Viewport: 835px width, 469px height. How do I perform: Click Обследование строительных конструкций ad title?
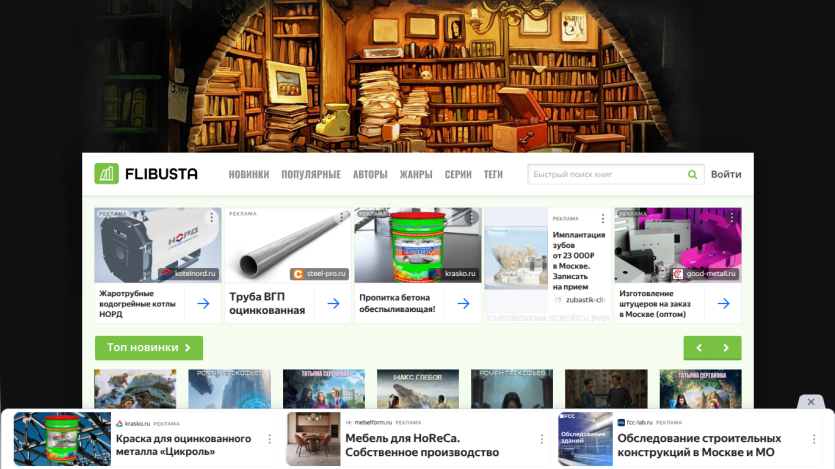tap(699, 445)
